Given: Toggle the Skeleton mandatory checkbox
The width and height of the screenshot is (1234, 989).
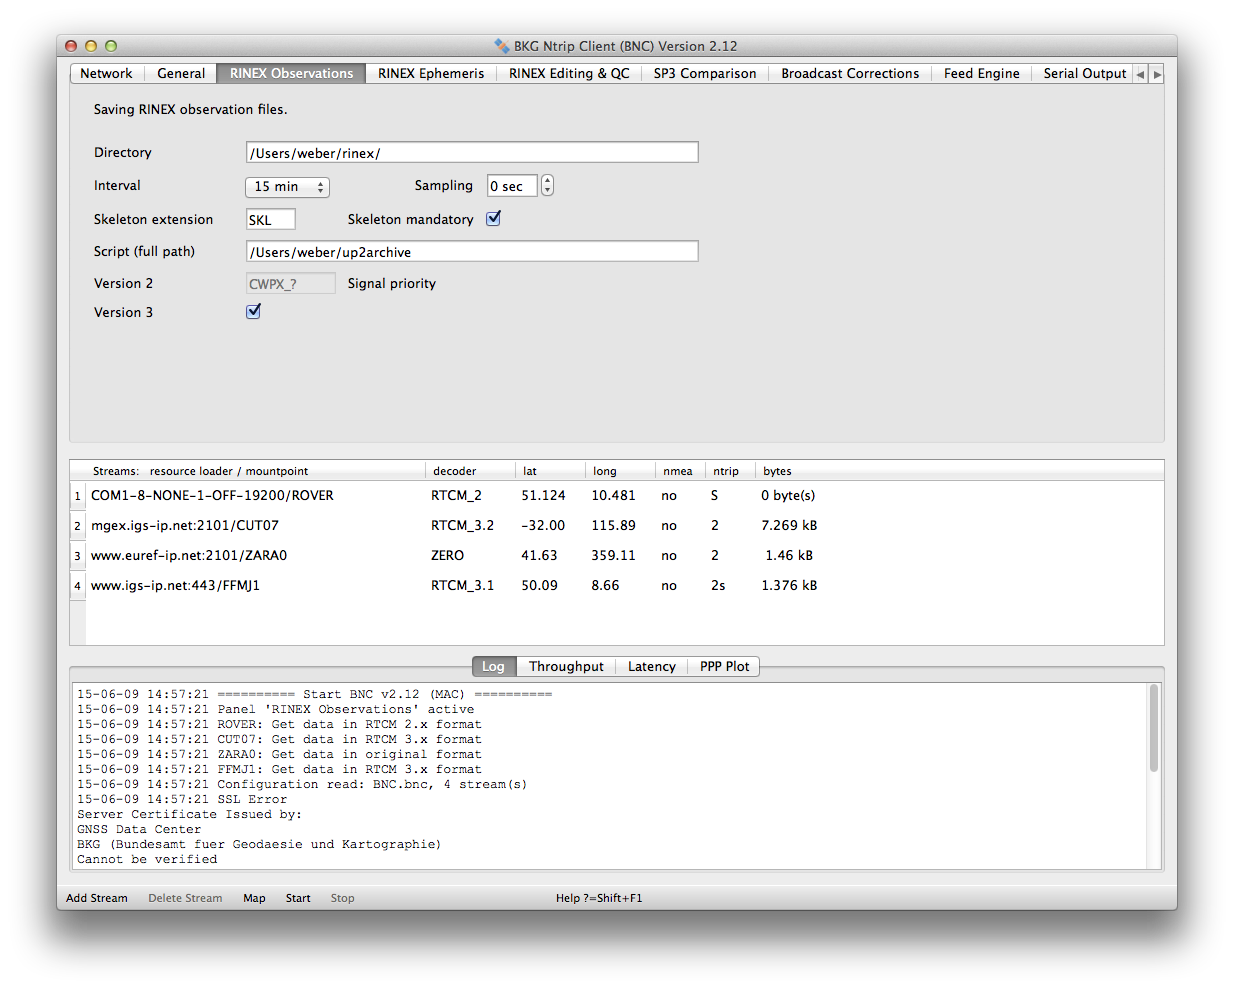Looking at the screenshot, I should tap(493, 219).
